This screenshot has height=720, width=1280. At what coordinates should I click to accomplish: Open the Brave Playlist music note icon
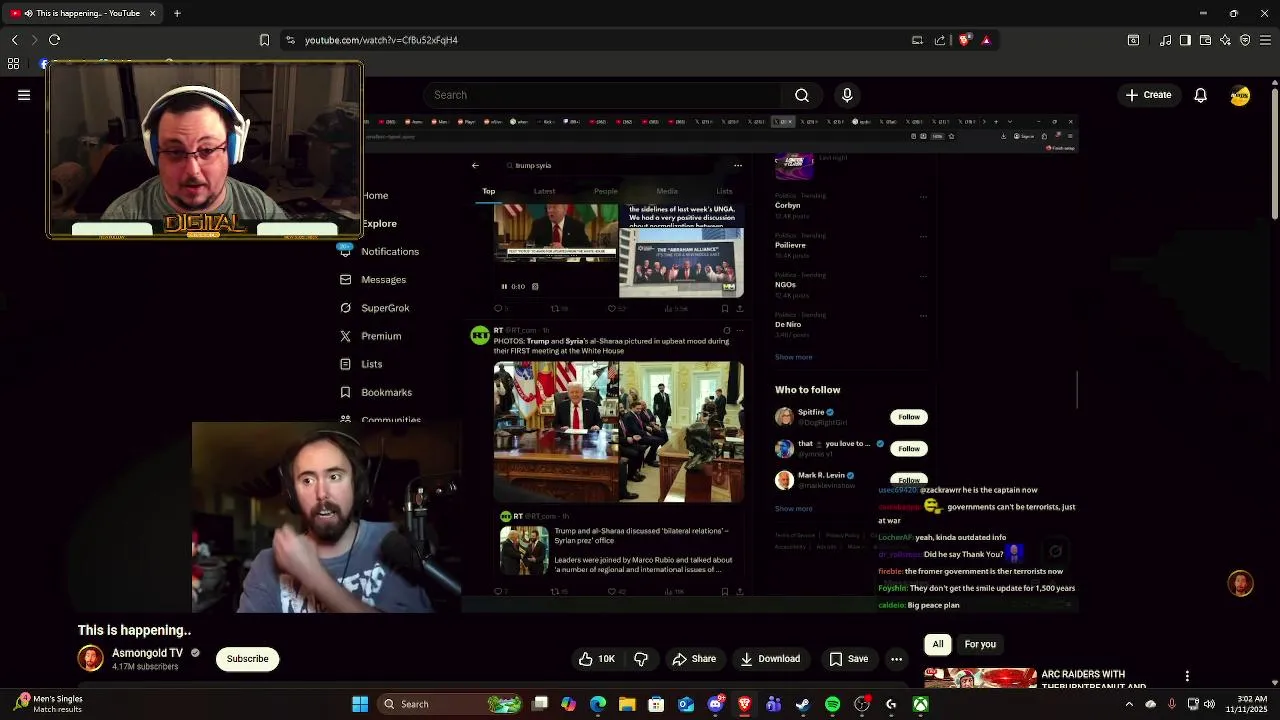(x=1165, y=40)
